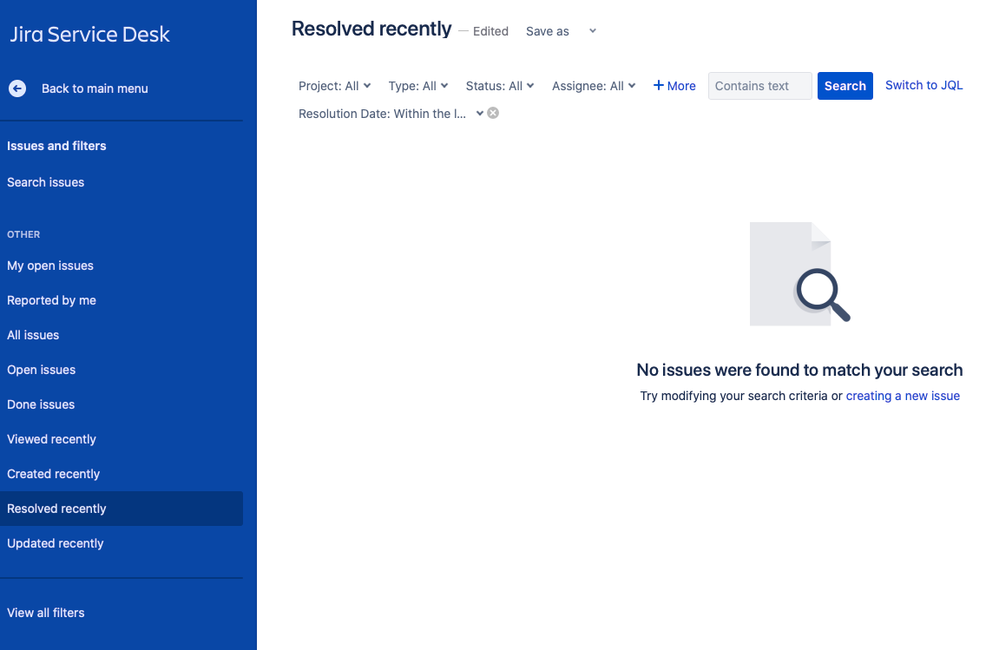
Task: Click the Edited status label
Action: pos(491,31)
